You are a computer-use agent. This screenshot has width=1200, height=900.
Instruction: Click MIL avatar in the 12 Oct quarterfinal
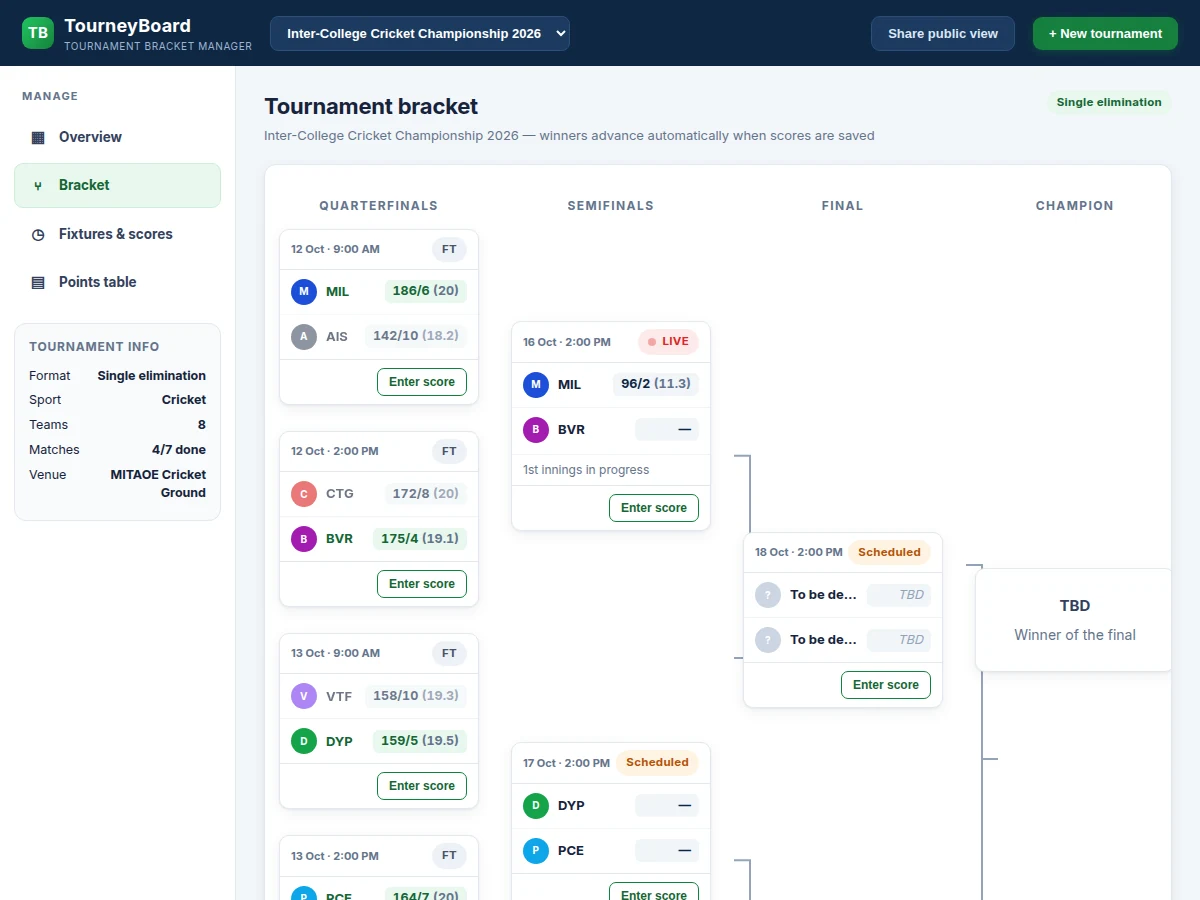tap(304, 292)
